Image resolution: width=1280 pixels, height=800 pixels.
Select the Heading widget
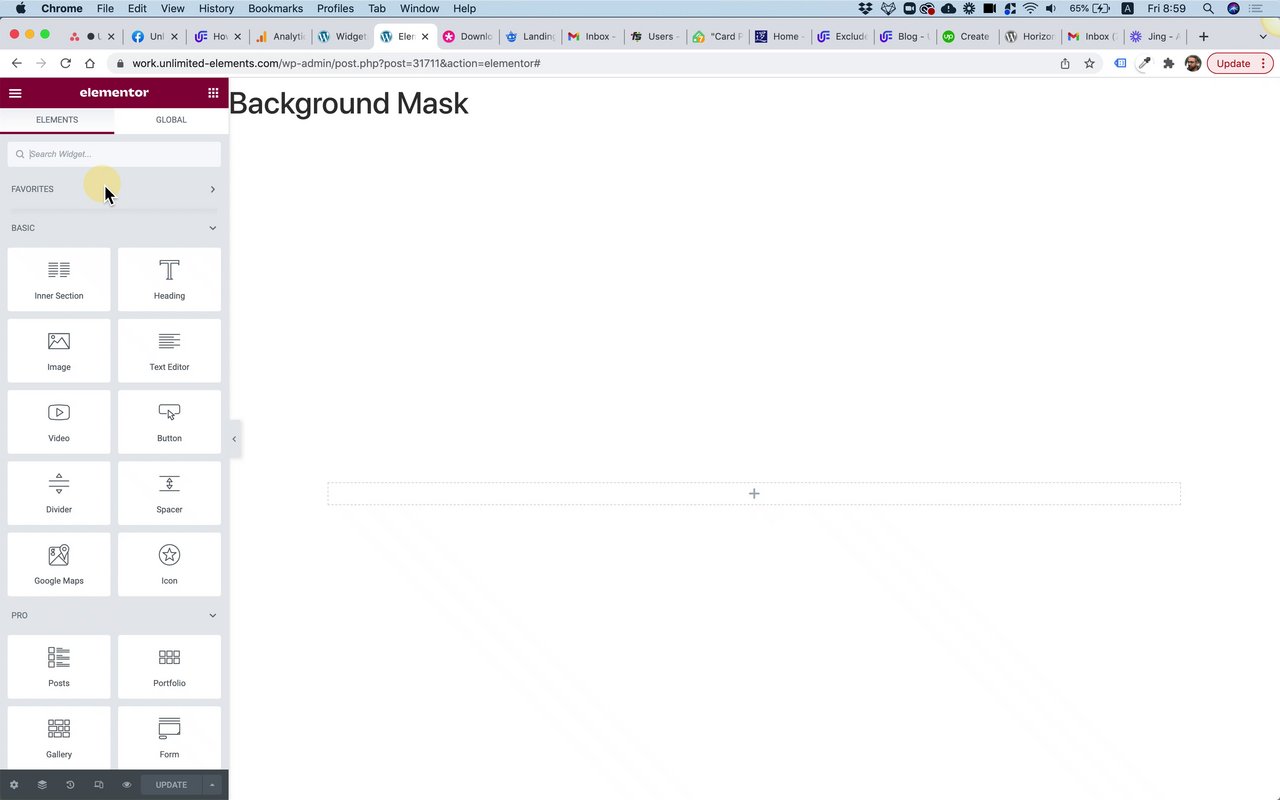click(x=169, y=279)
